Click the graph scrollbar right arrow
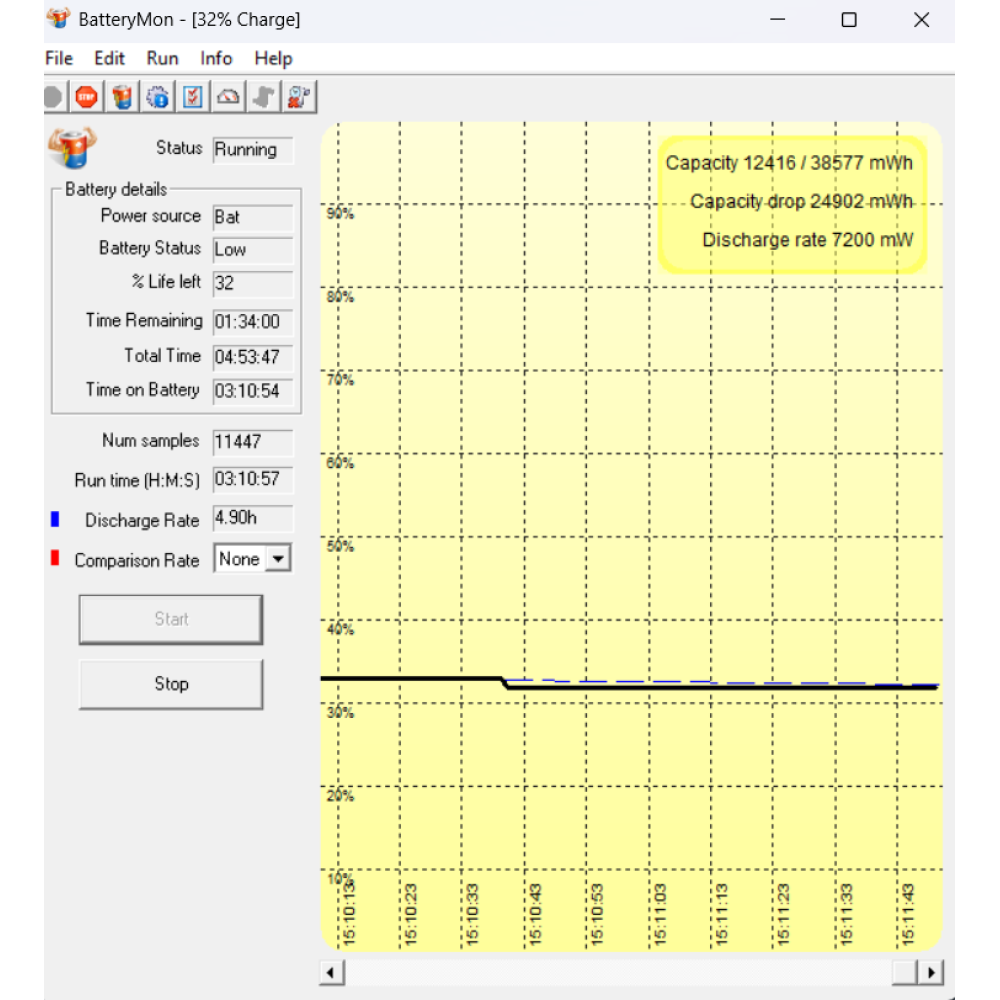 point(932,972)
